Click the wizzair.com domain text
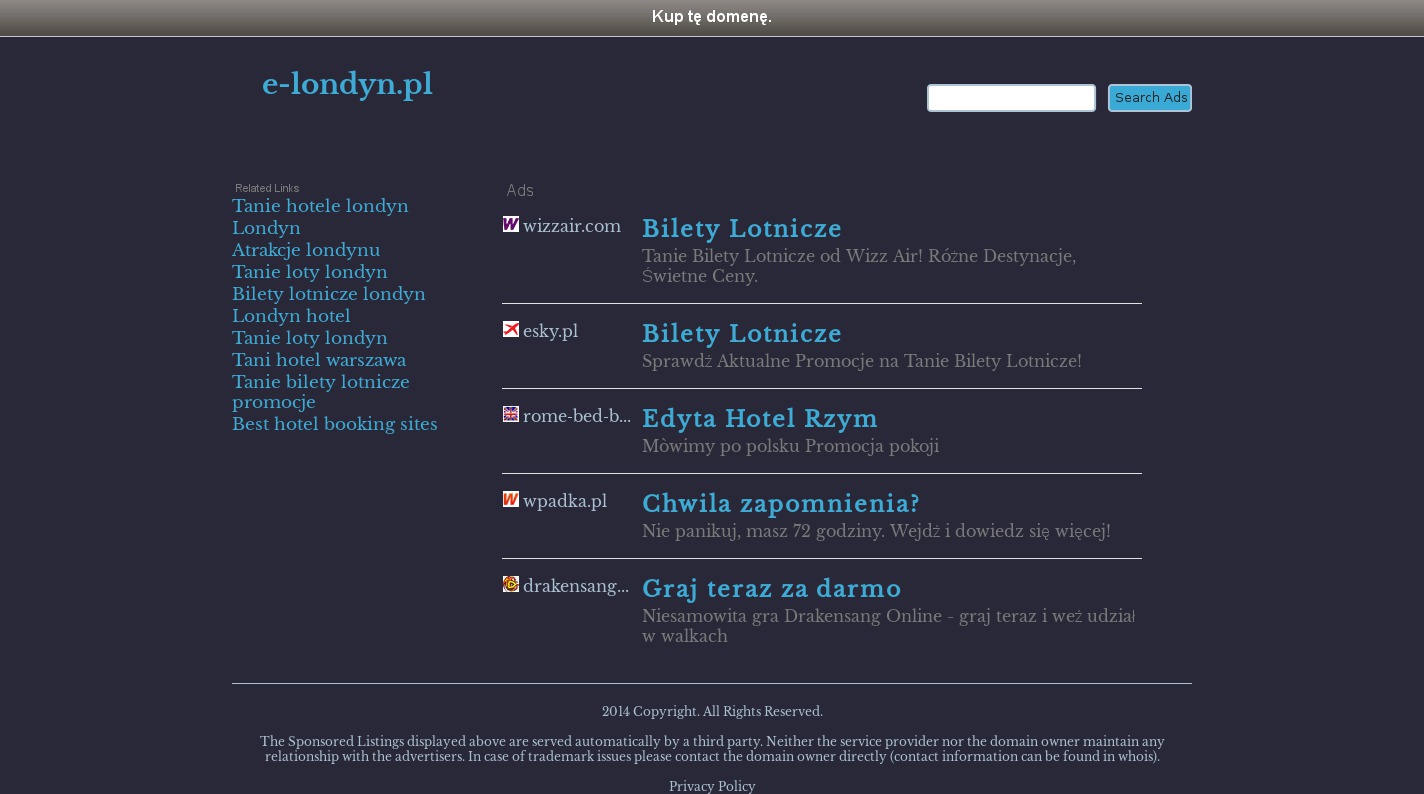Image resolution: width=1424 pixels, height=794 pixels. 571,227
